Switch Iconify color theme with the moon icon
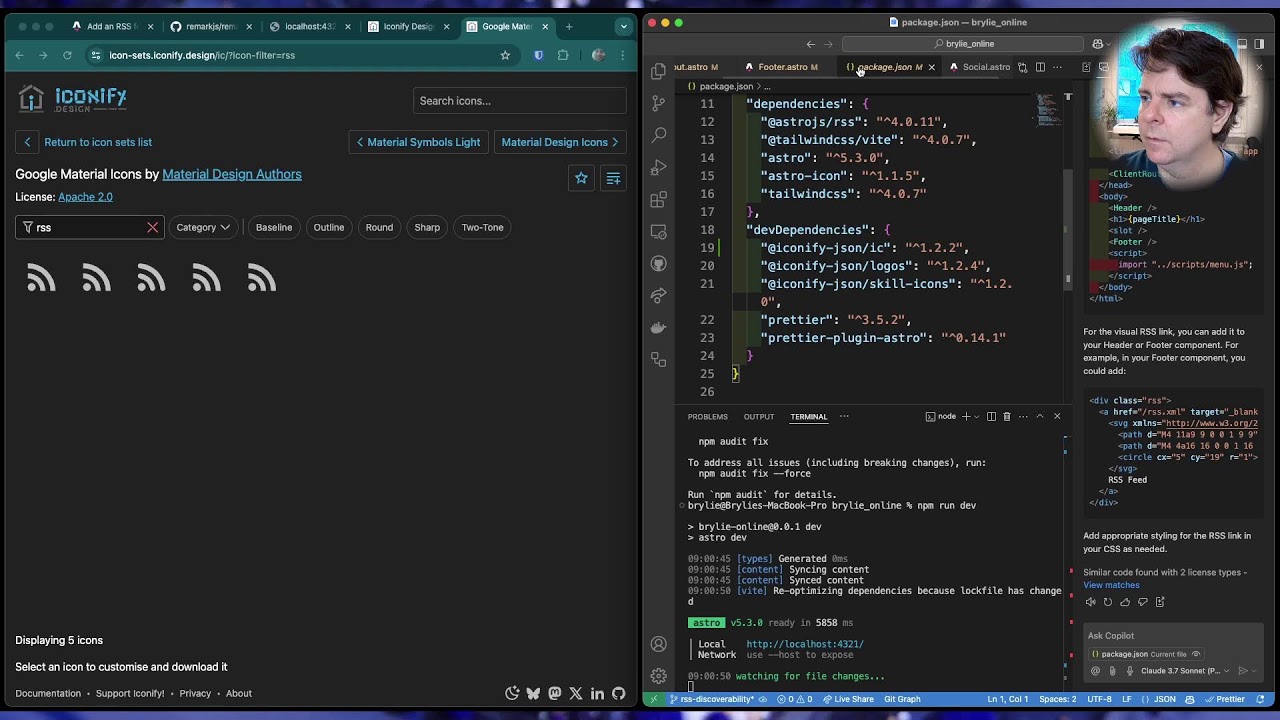The image size is (1280, 720). pyautogui.click(x=512, y=693)
